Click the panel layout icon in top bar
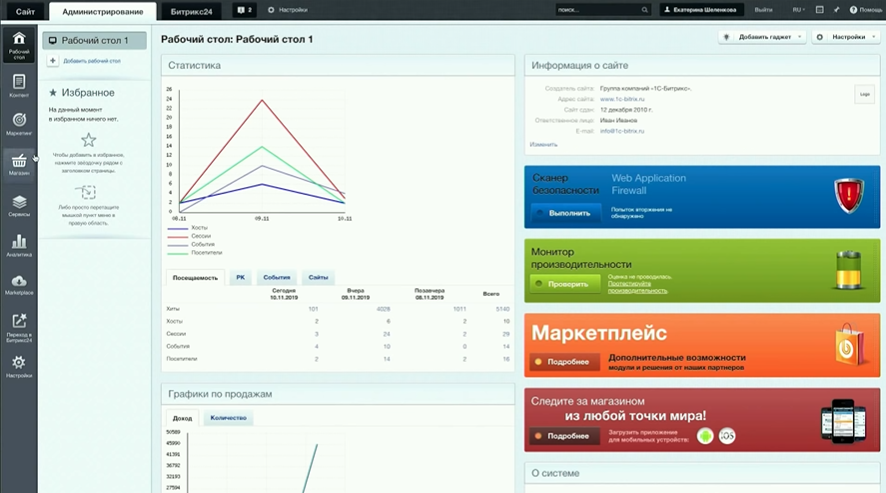886x493 pixels. (819, 10)
